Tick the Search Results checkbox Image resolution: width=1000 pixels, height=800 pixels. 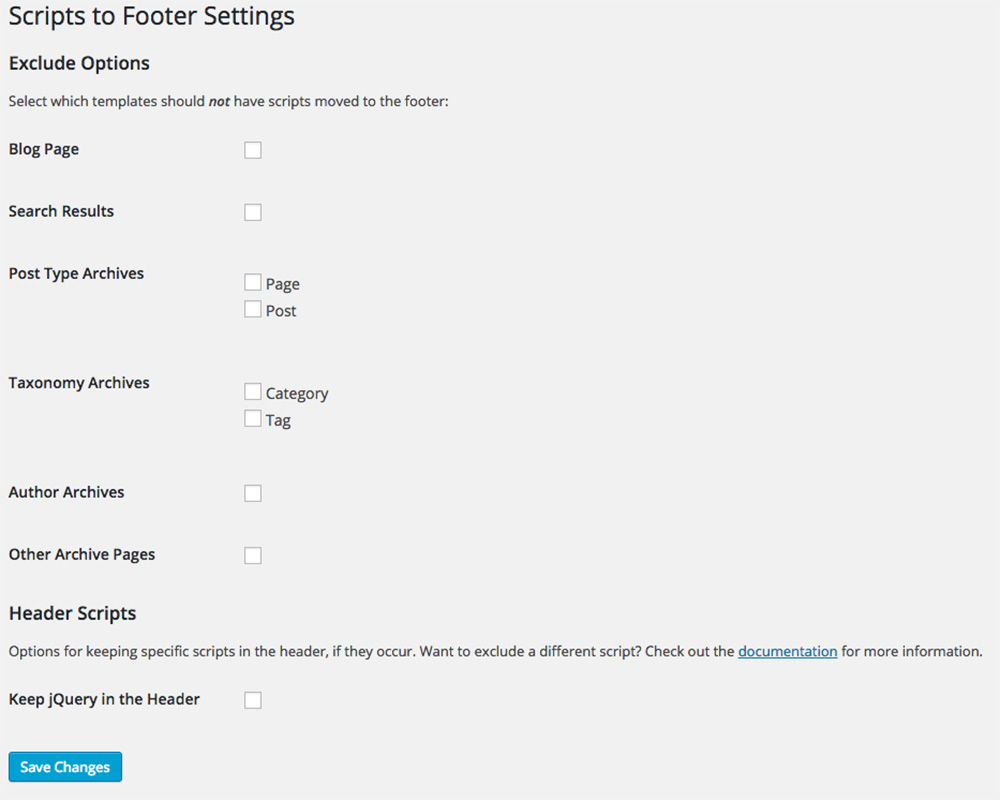(x=253, y=212)
